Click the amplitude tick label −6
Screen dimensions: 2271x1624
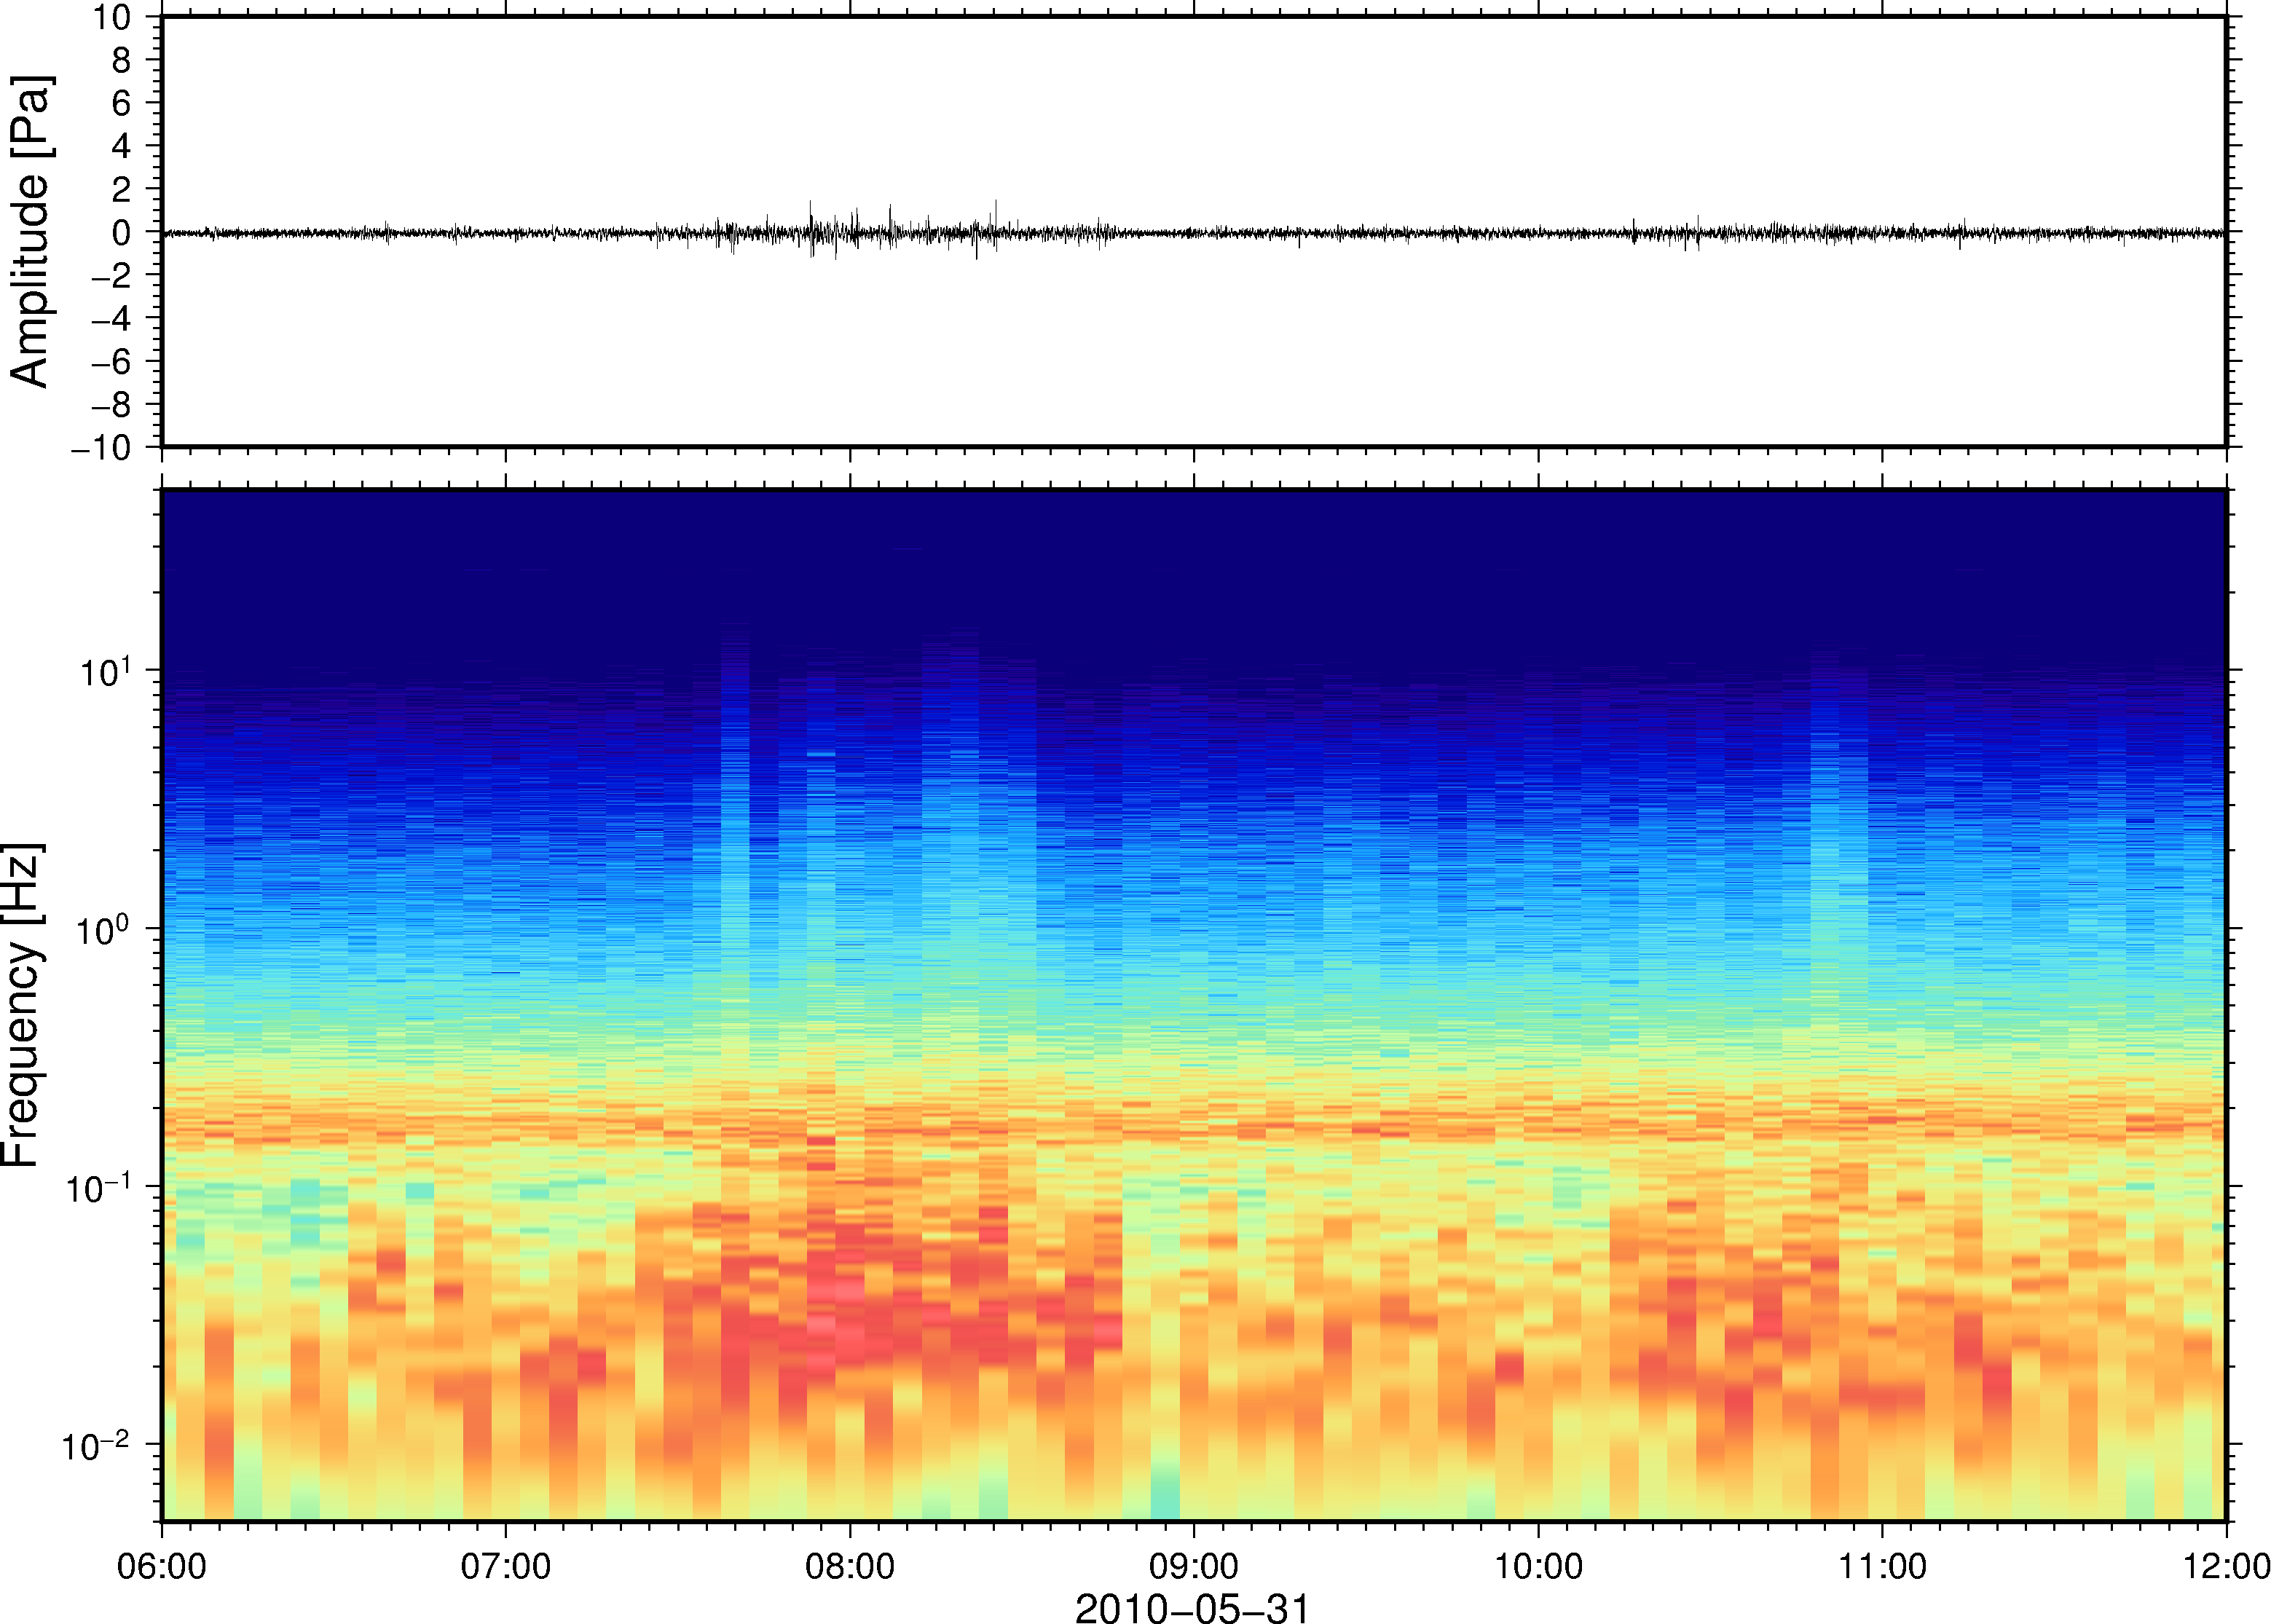[112, 361]
